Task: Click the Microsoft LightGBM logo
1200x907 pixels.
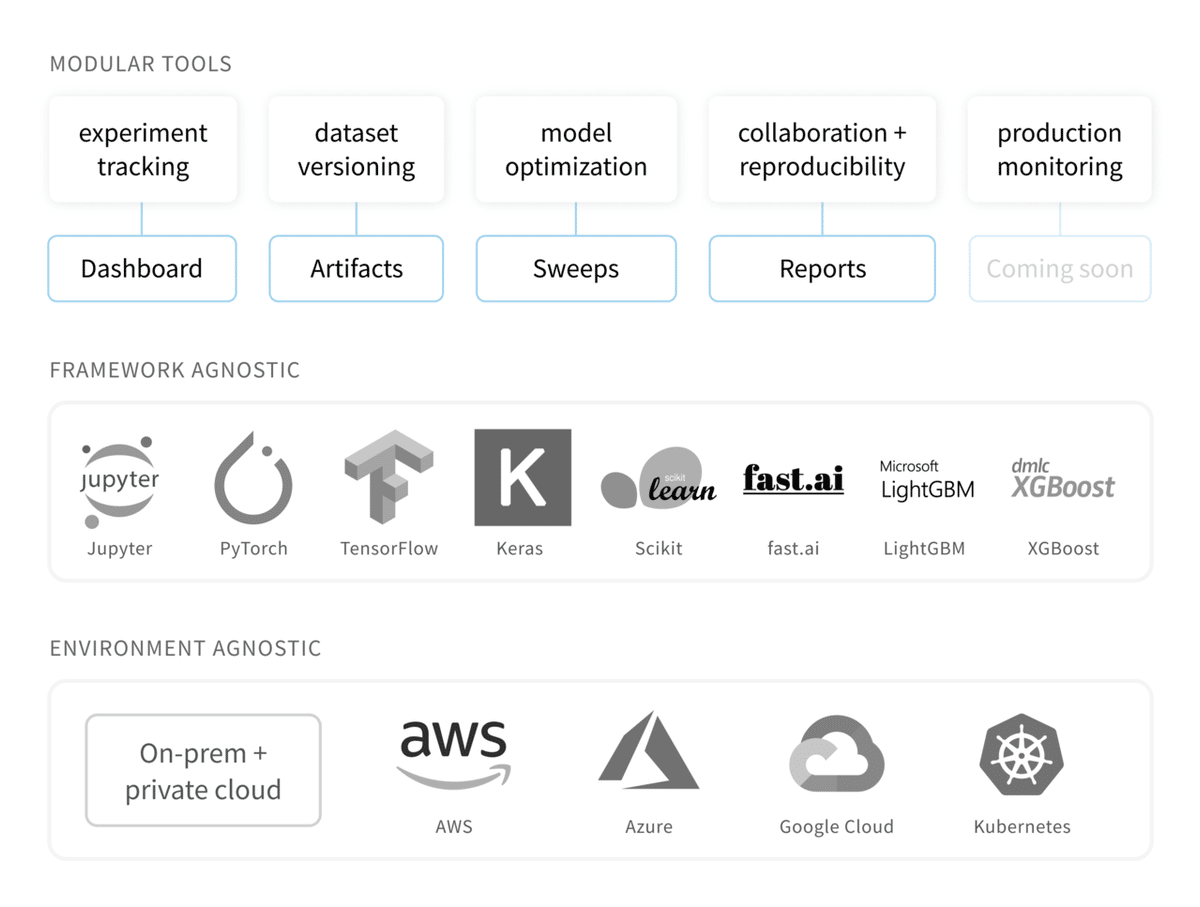Action: click(x=926, y=480)
